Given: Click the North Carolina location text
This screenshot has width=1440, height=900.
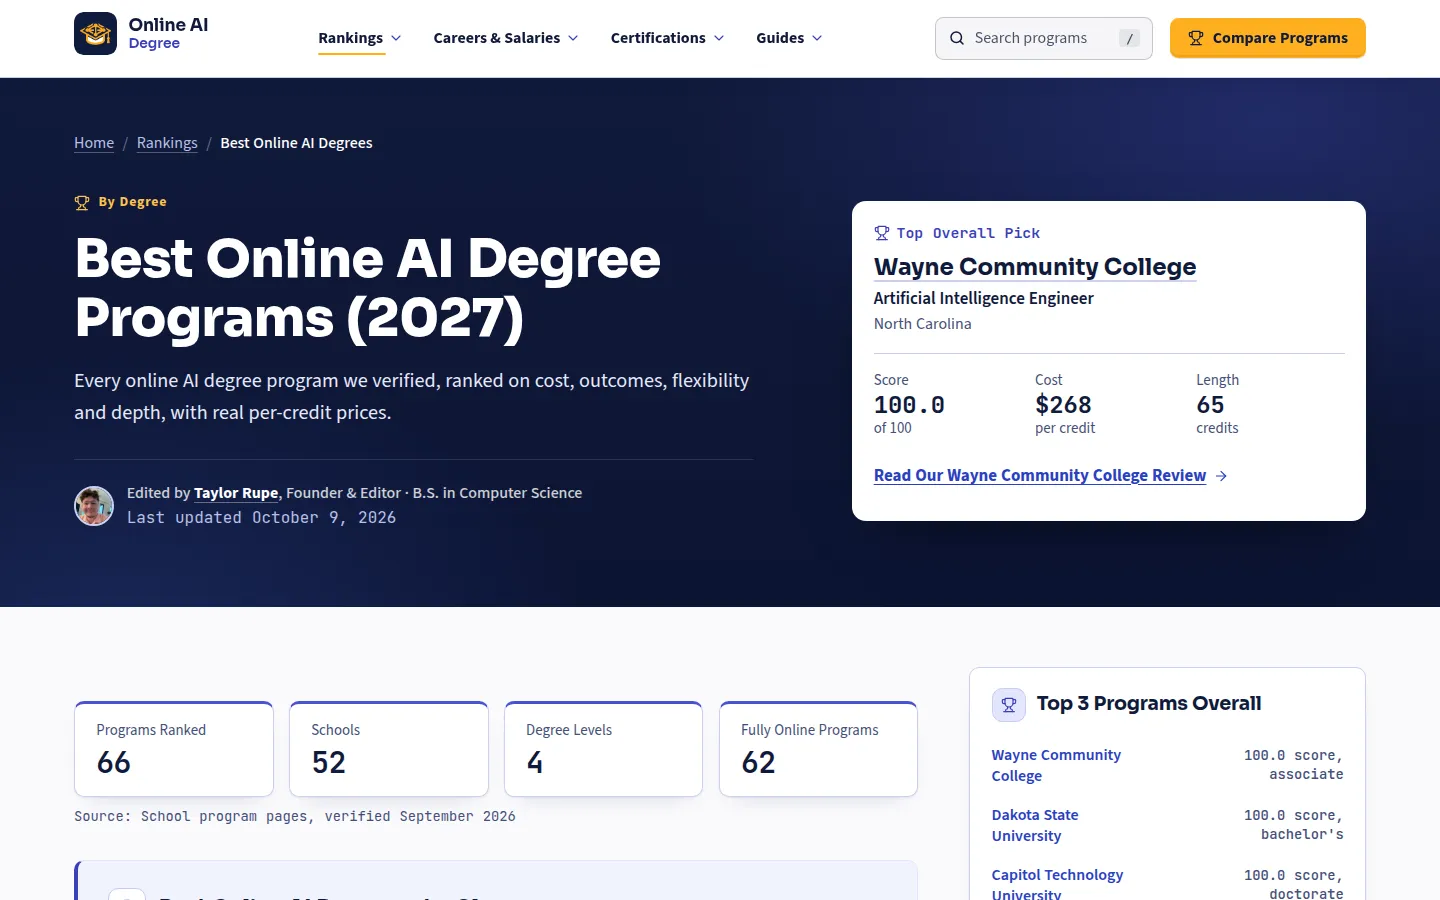Looking at the screenshot, I should [923, 324].
